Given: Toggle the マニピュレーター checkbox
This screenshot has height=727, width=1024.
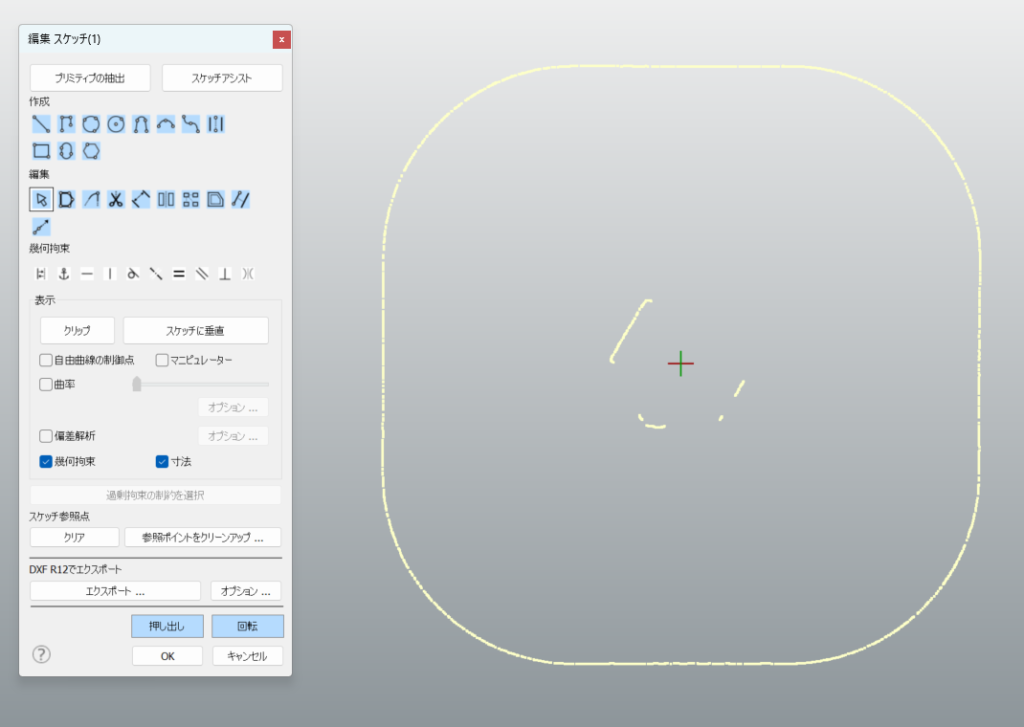Looking at the screenshot, I should pos(162,360).
